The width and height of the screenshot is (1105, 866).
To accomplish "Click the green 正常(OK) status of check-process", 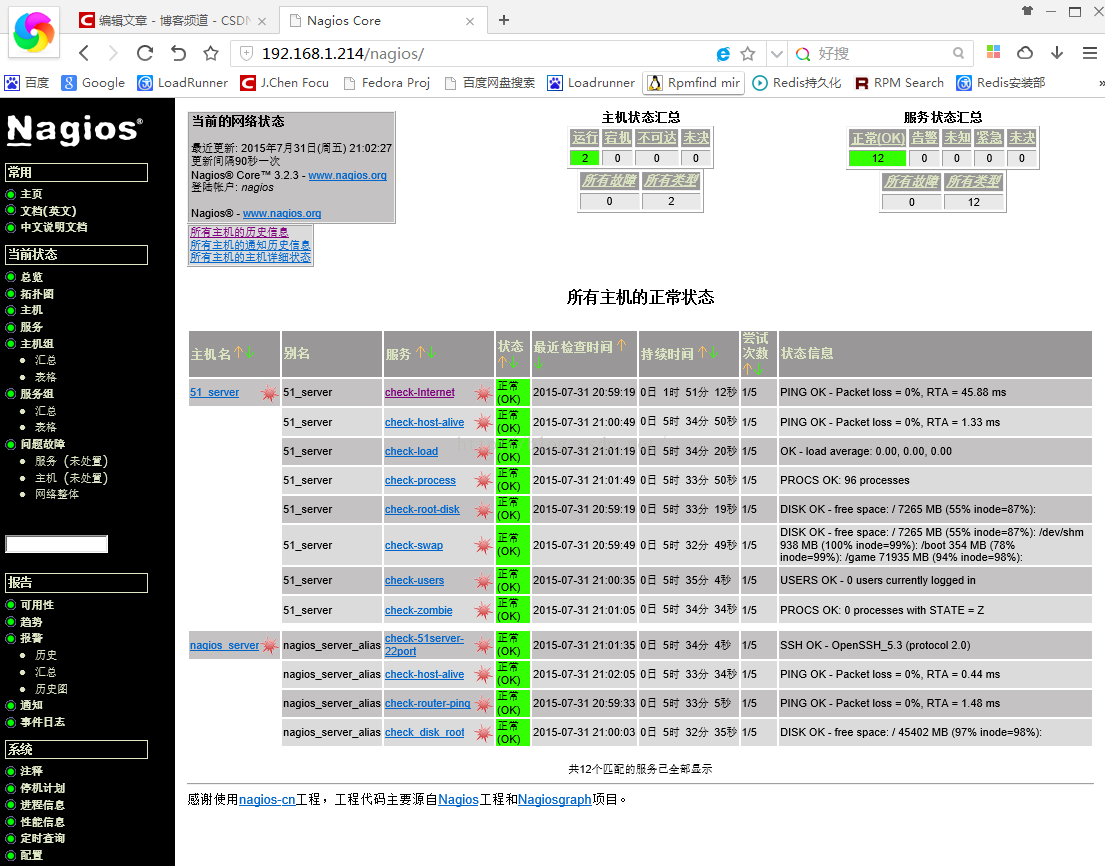I will click(512, 480).
